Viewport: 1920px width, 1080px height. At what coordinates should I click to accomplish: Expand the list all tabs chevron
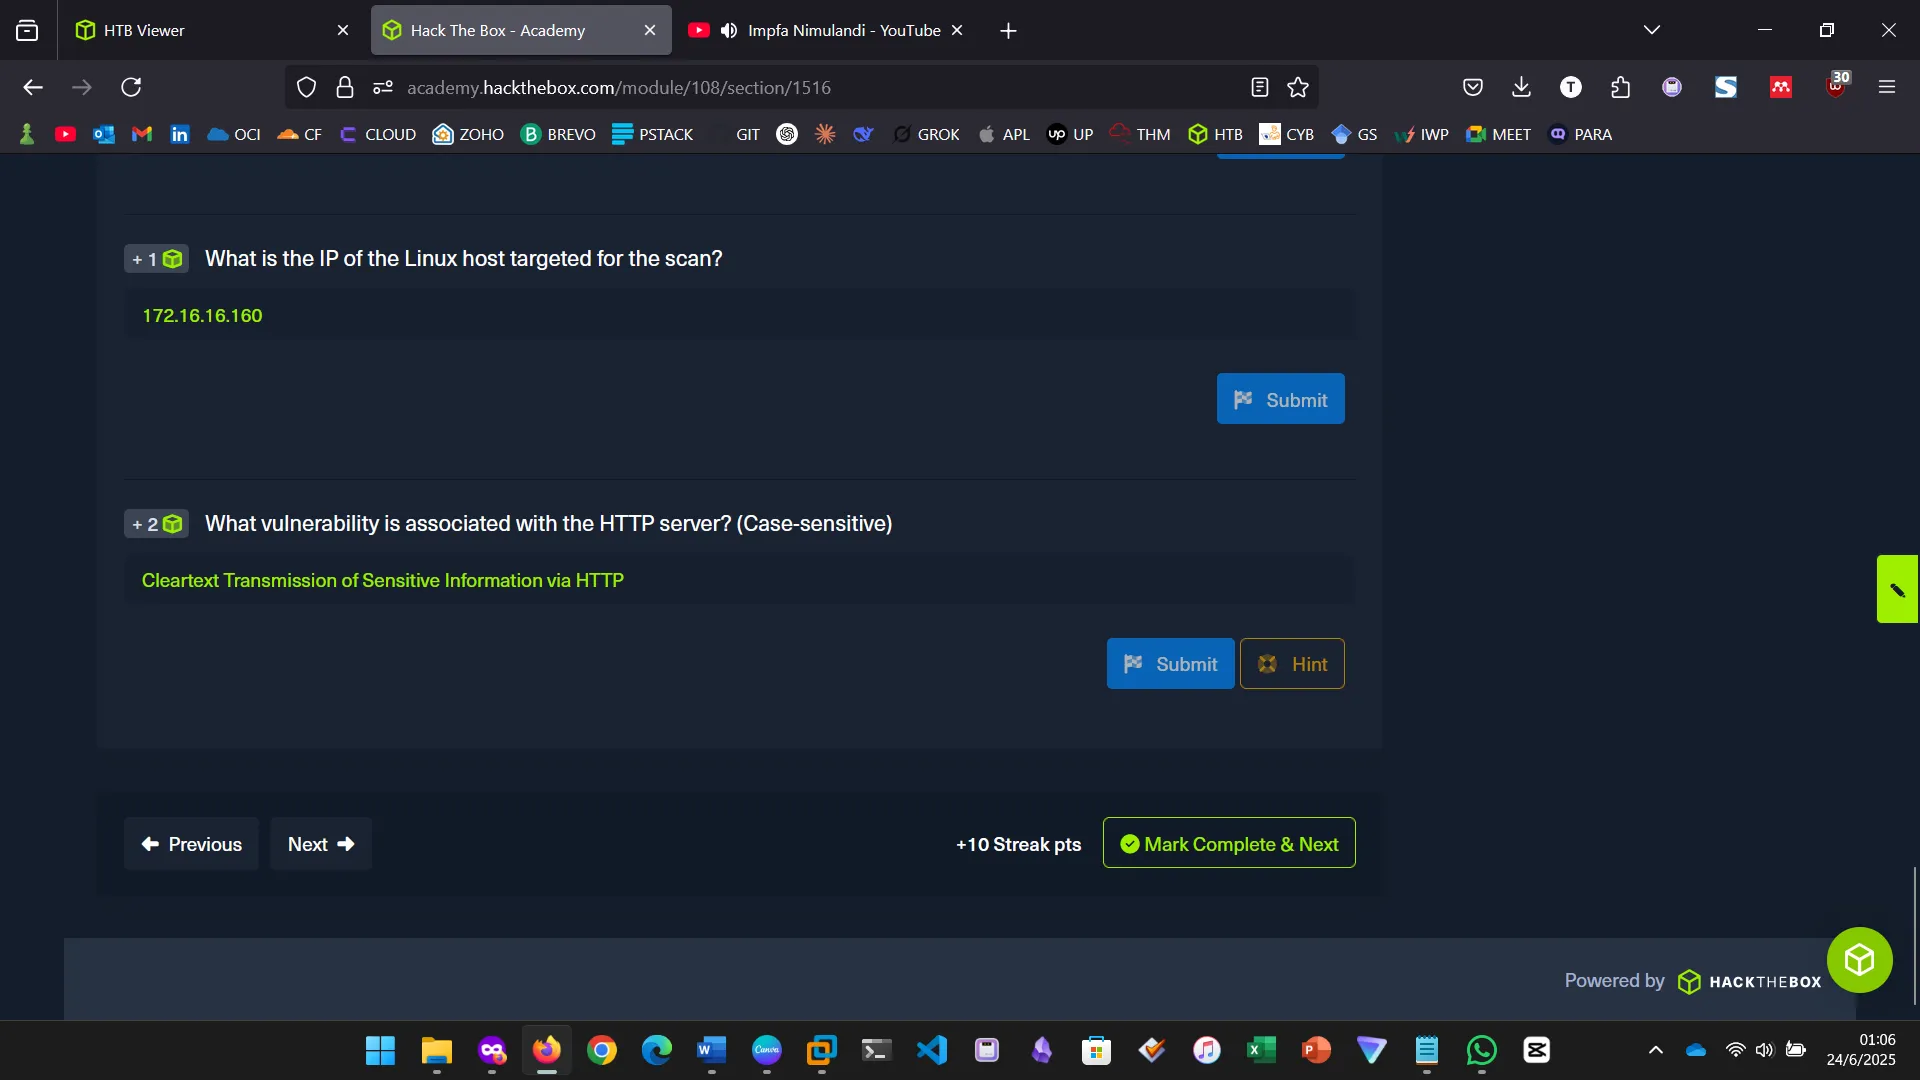tap(1652, 31)
